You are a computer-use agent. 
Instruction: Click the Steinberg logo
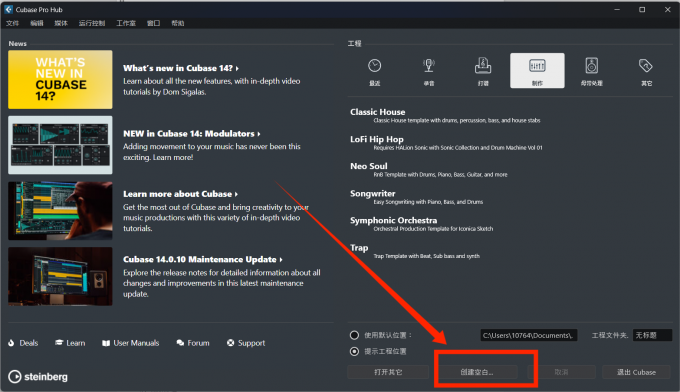[x=38, y=376]
